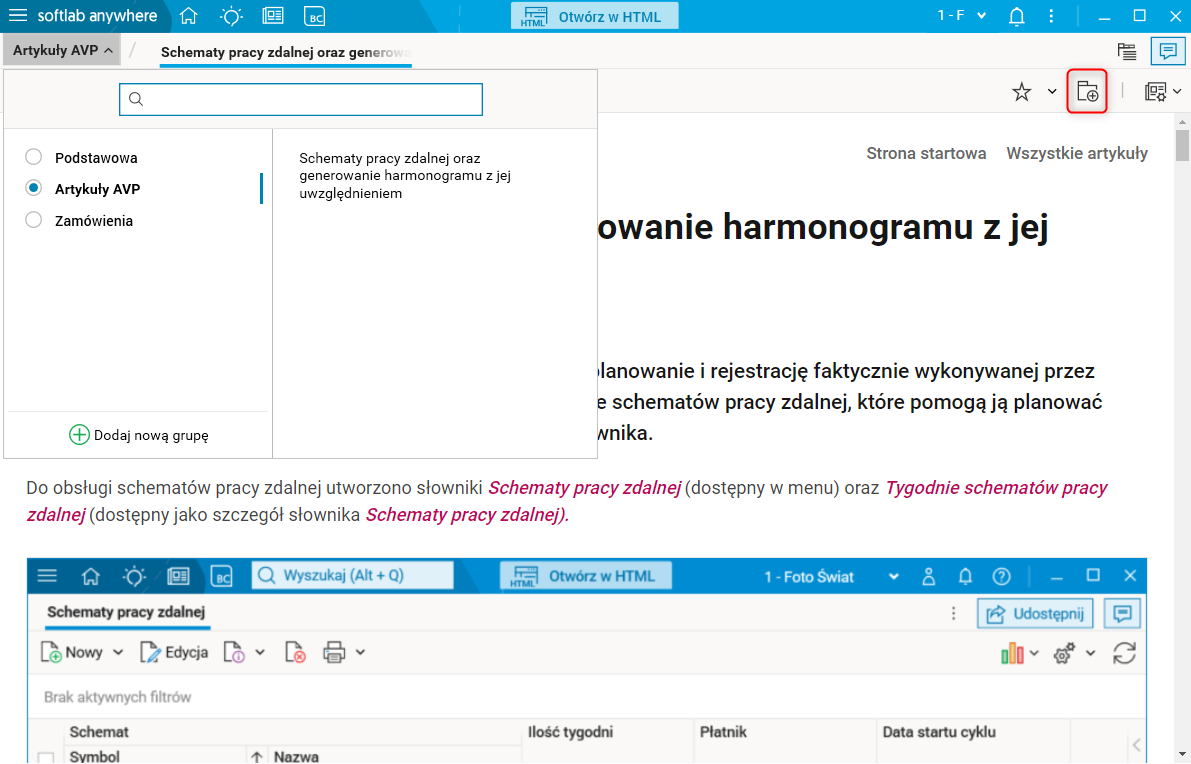Image resolution: width=1191 pixels, height=764 pixels.
Task: Click the Data startu cyklu column header
Action: [939, 732]
